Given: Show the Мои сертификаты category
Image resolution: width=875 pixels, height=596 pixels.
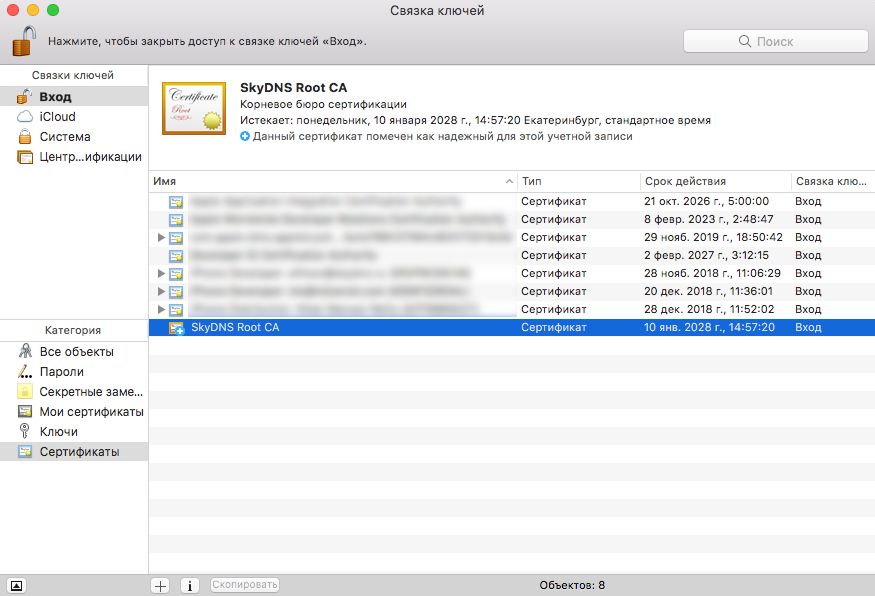Looking at the screenshot, I should [x=74, y=412].
